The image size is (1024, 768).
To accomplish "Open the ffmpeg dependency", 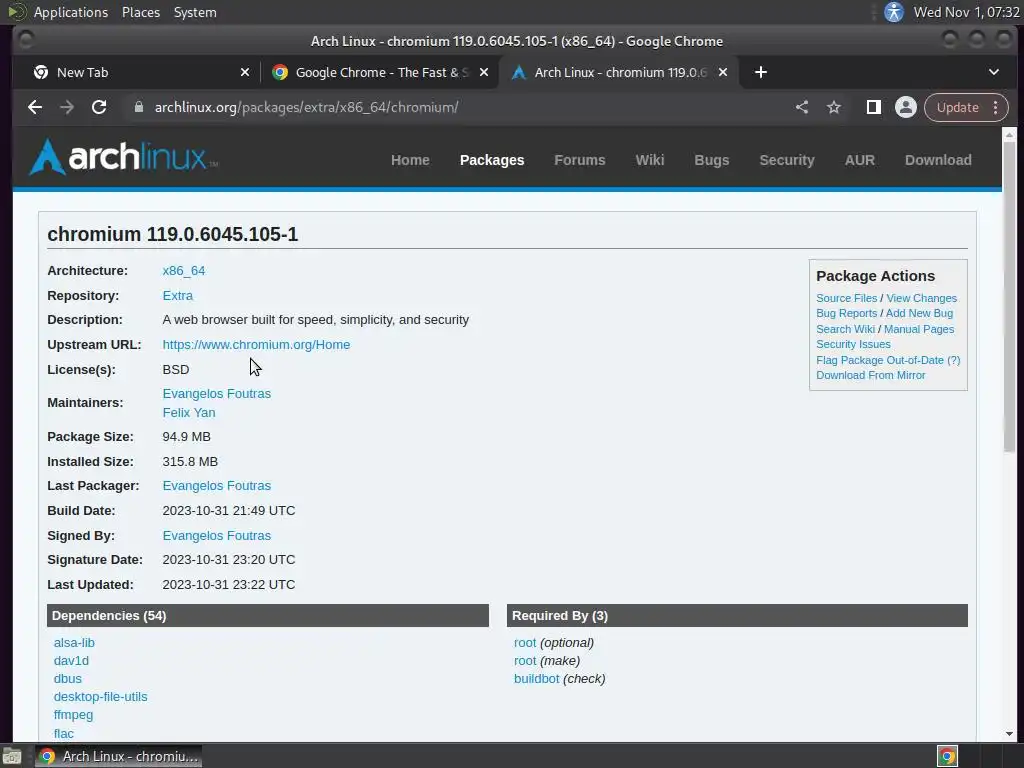I will pyautogui.click(x=73, y=715).
